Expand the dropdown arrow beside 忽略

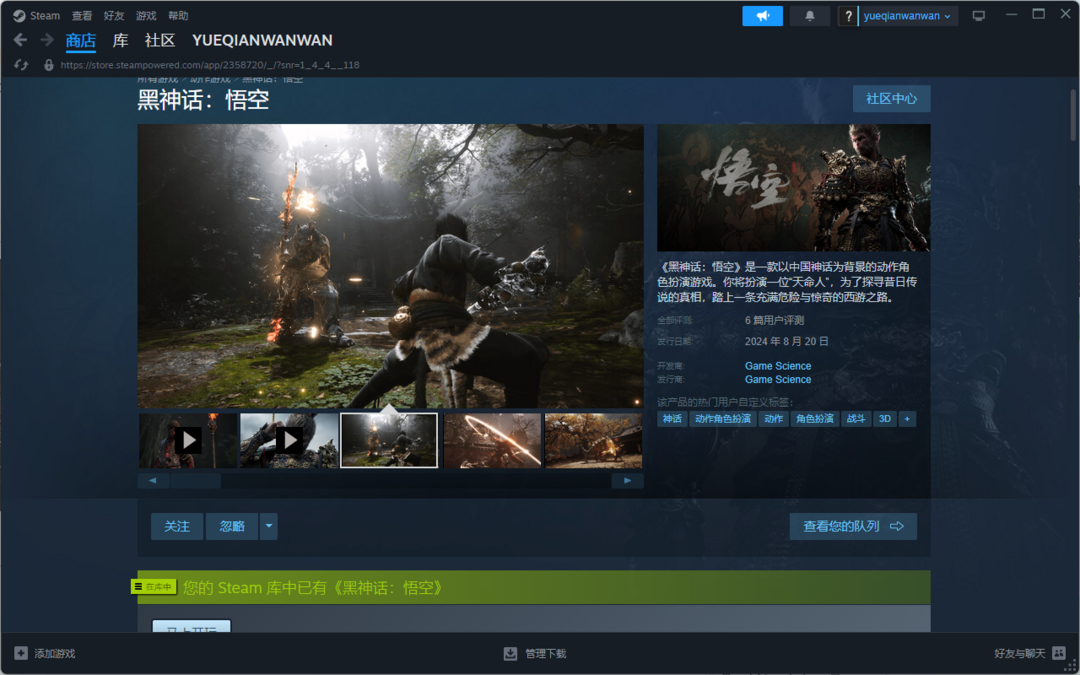(x=269, y=526)
